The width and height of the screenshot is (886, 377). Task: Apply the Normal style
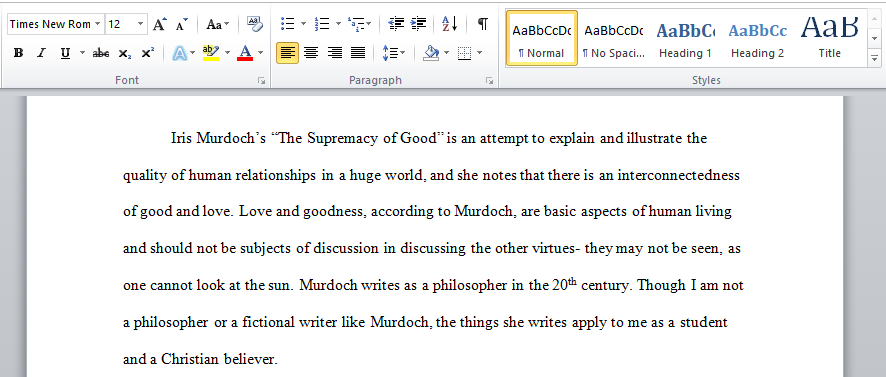pos(541,38)
